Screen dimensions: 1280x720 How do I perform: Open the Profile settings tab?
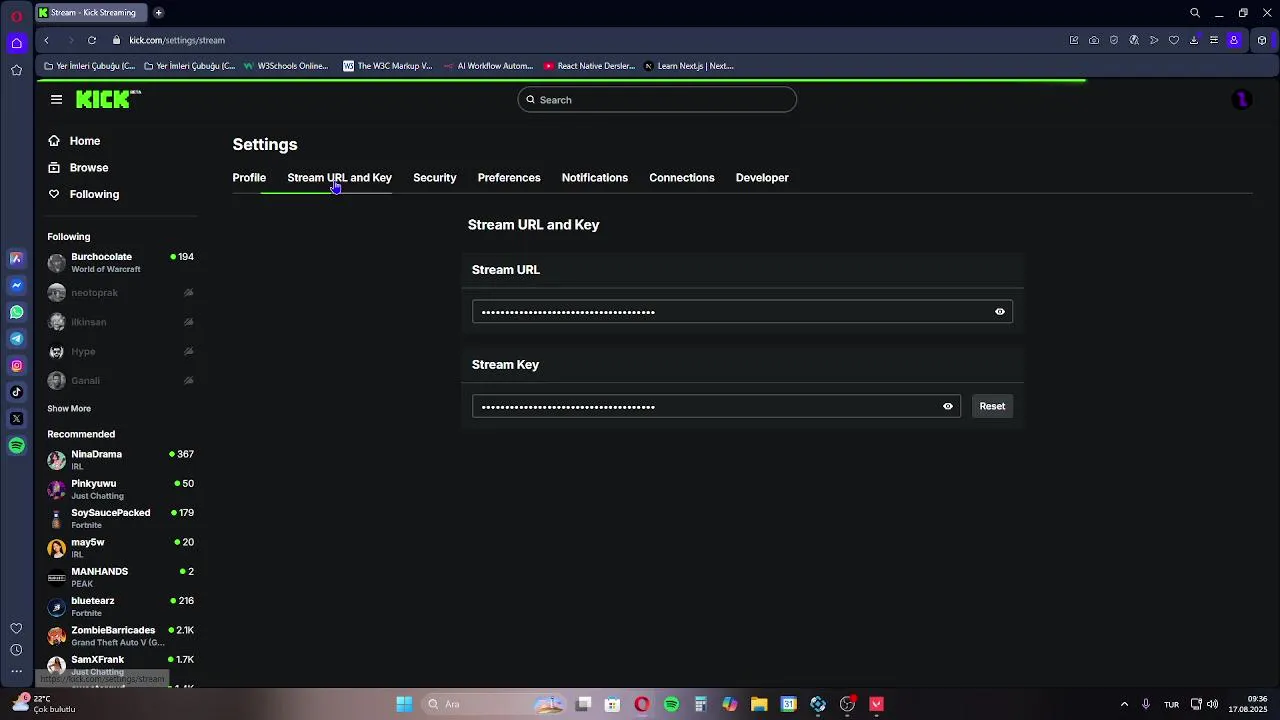click(x=249, y=178)
